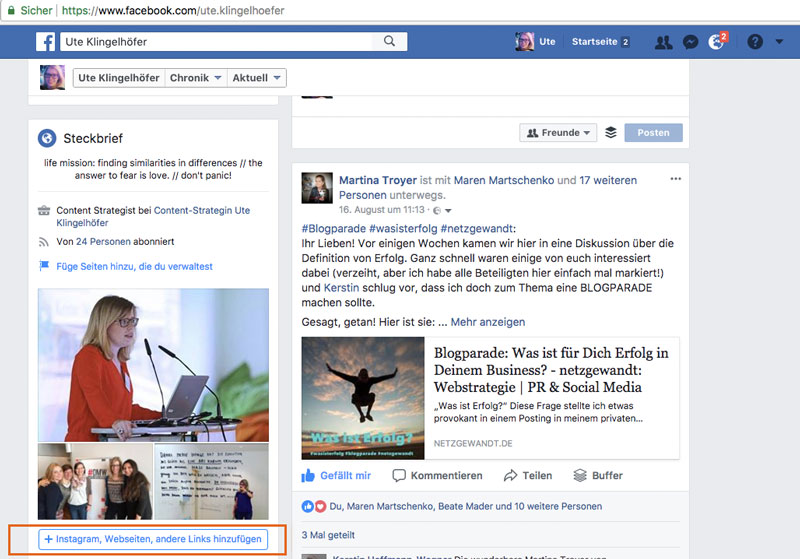
Task: Click Ute Klingelhöfer profile tab button
Action: tap(119, 78)
